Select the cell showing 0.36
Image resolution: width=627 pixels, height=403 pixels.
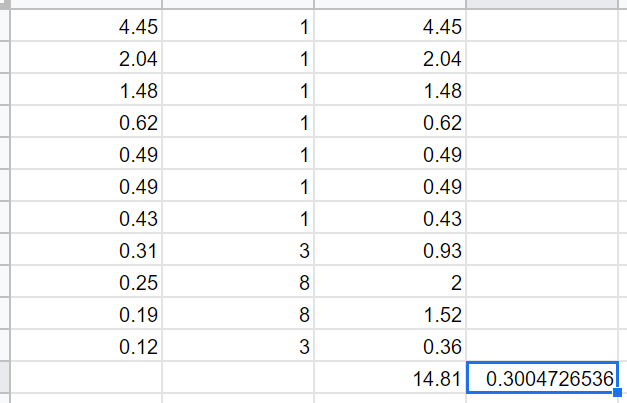(390, 345)
